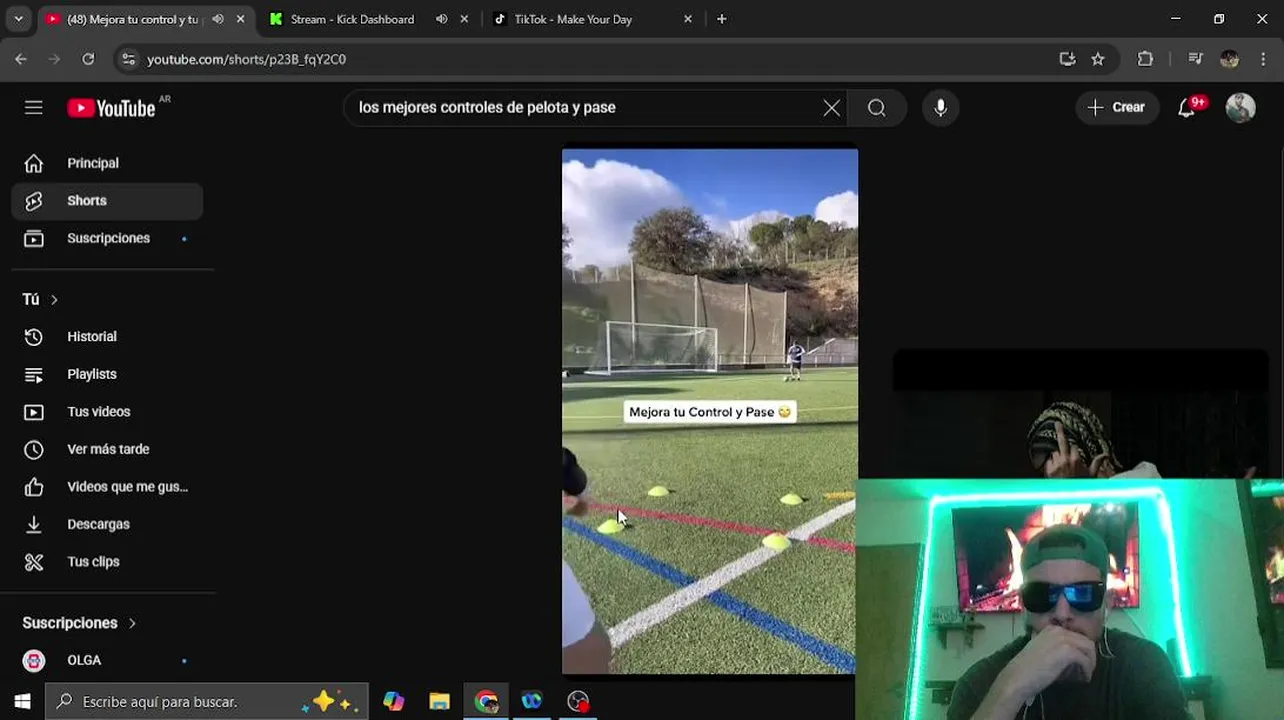Open Tus clips in the sidebar

tap(107, 562)
